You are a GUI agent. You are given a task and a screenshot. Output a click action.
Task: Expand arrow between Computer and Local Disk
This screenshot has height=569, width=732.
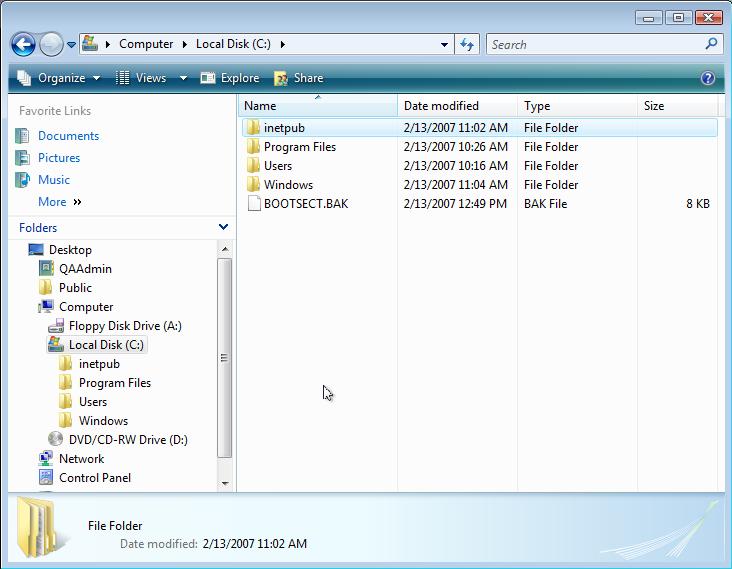pyautogui.click(x=185, y=44)
